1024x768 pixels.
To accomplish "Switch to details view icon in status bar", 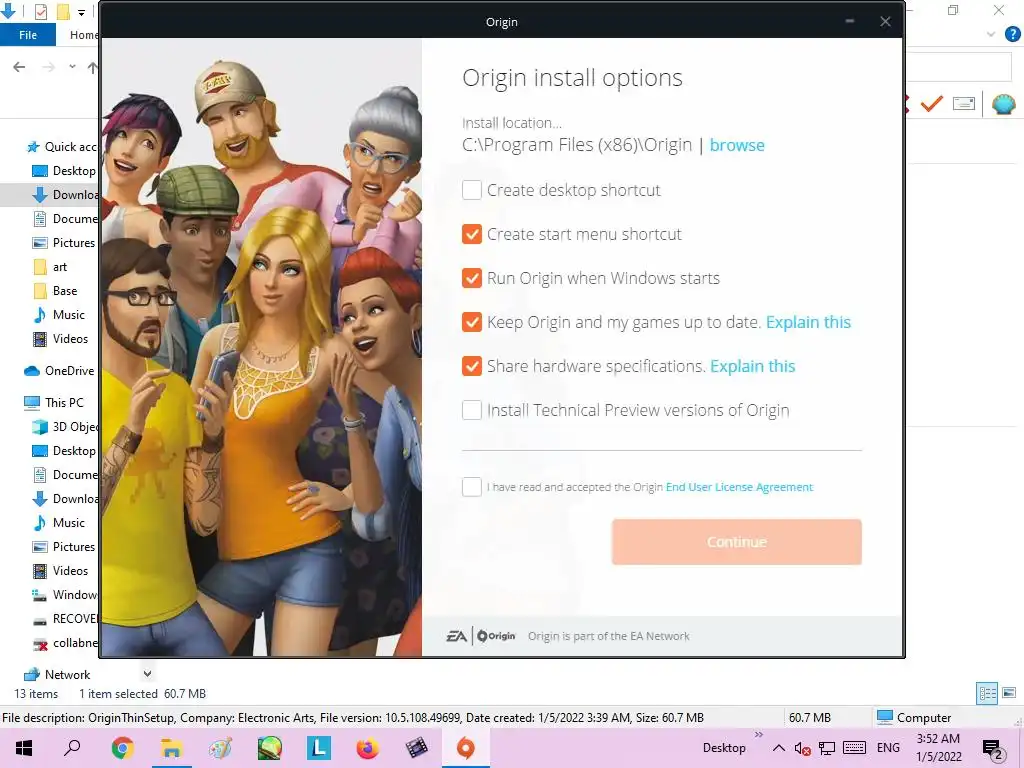I will (x=987, y=694).
